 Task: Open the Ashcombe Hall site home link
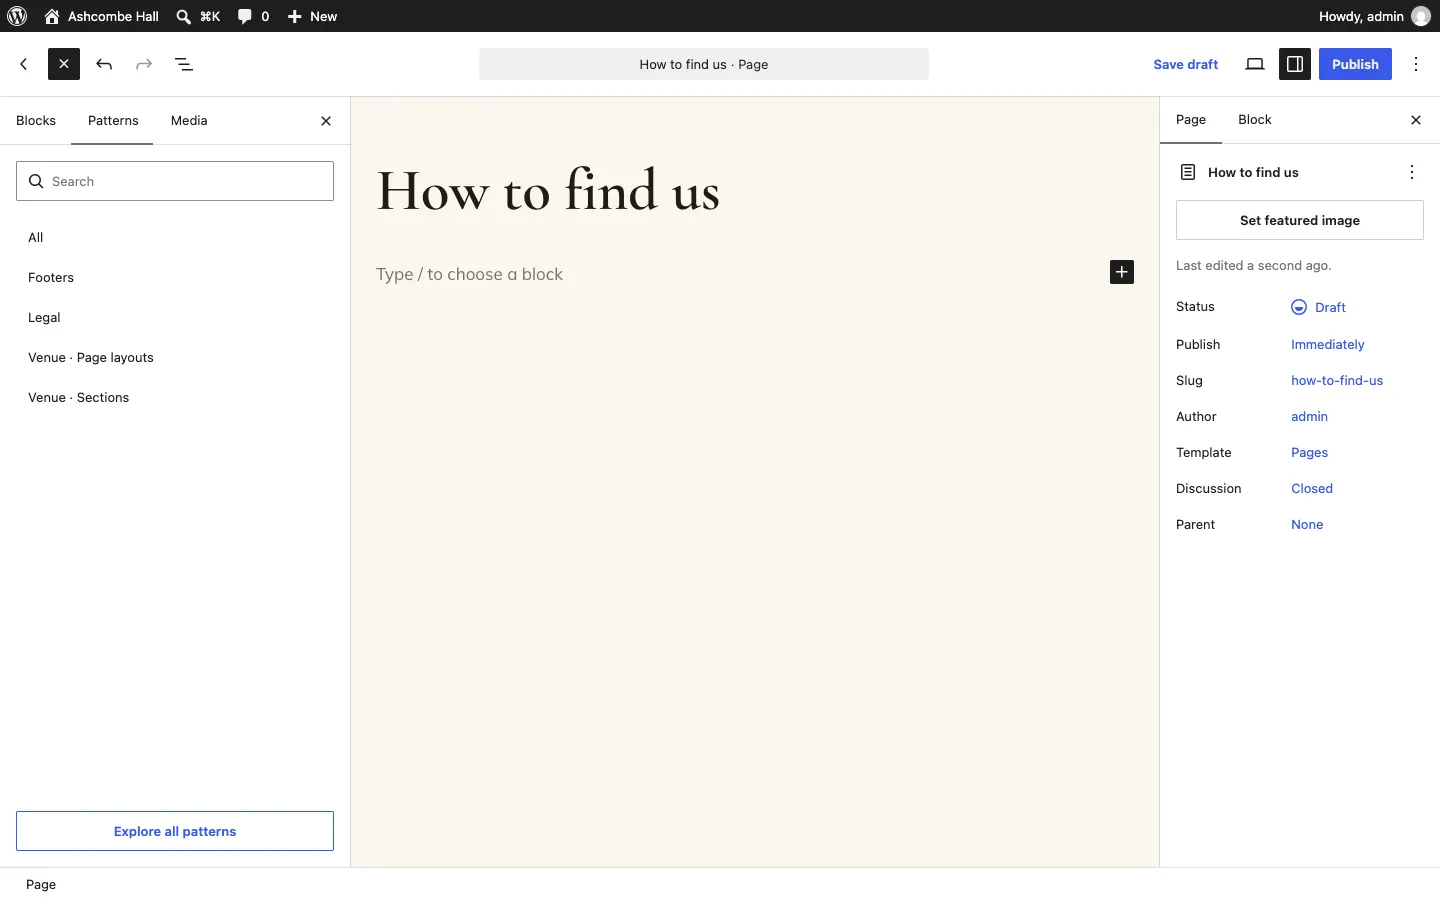tap(101, 16)
